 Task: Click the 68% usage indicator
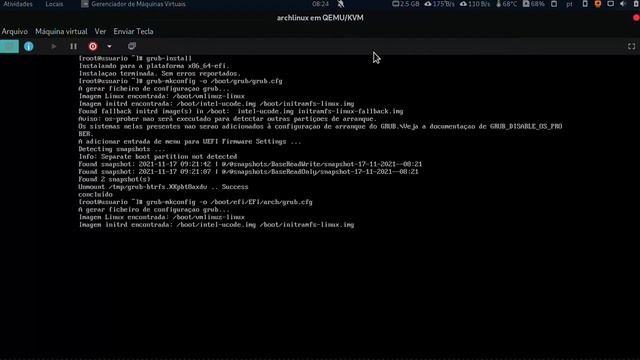point(534,4)
